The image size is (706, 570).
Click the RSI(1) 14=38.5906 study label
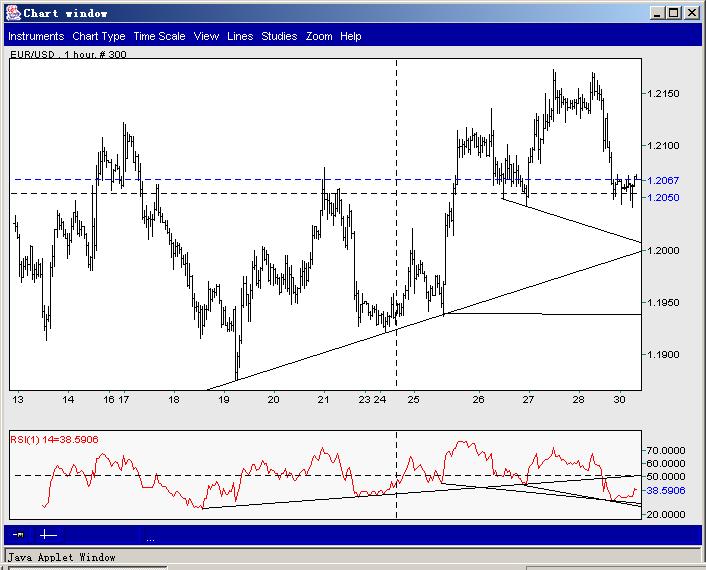pos(54,439)
